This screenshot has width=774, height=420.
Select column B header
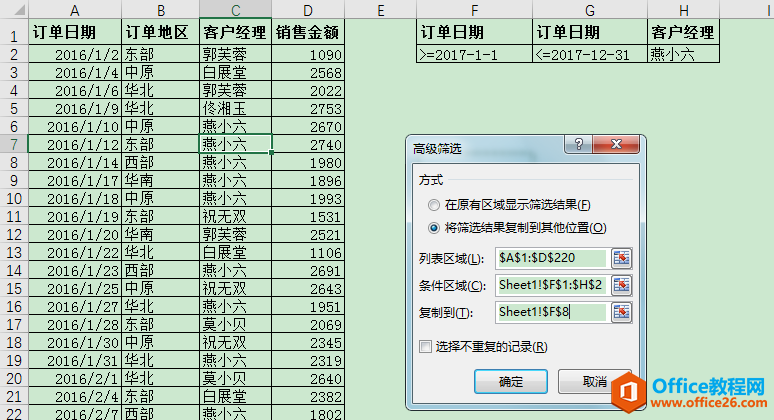160,9
